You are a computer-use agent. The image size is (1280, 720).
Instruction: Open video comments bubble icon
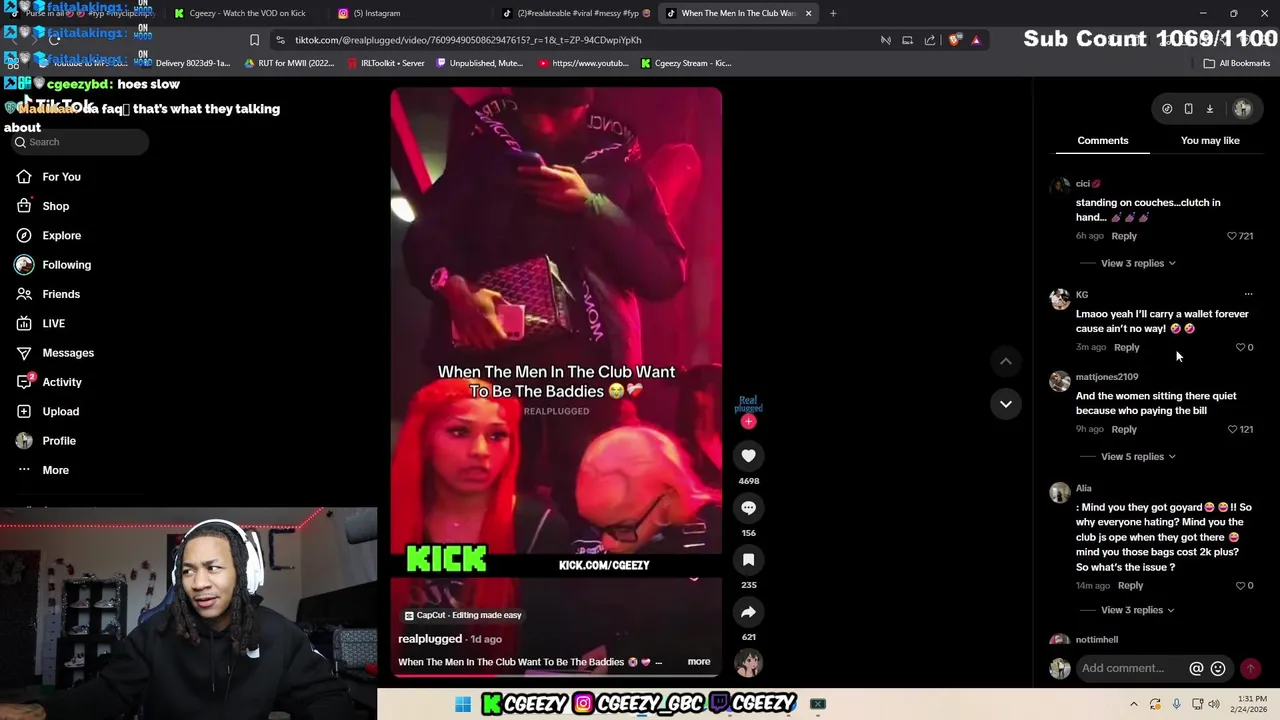[748, 508]
